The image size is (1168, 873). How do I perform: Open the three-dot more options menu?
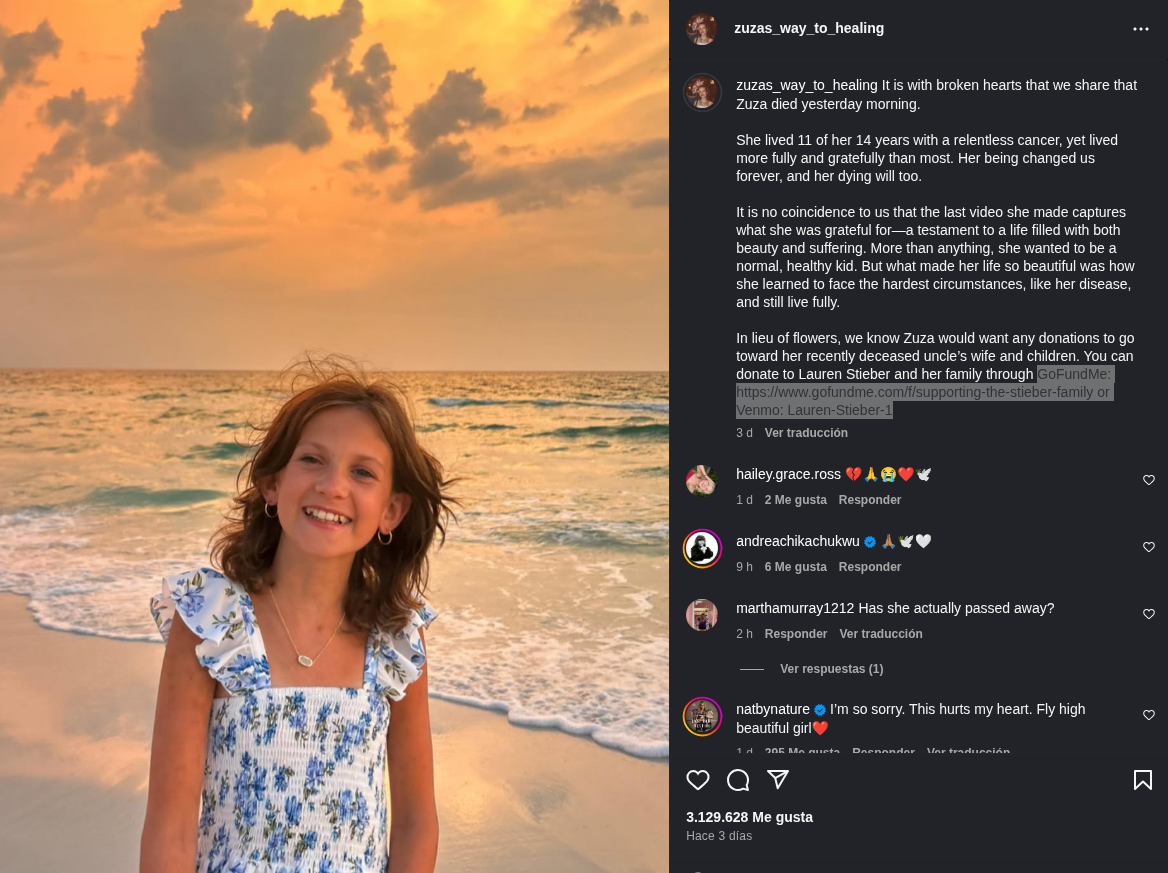point(1141,29)
